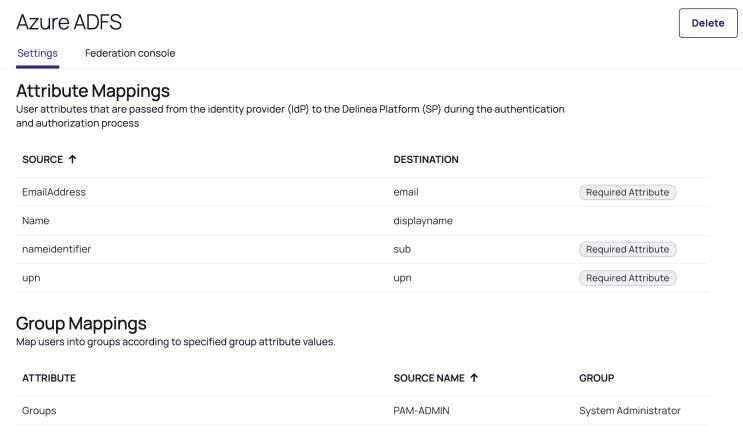The height and width of the screenshot is (440, 743).
Task: Click the displayname destination value
Action: coord(424,220)
